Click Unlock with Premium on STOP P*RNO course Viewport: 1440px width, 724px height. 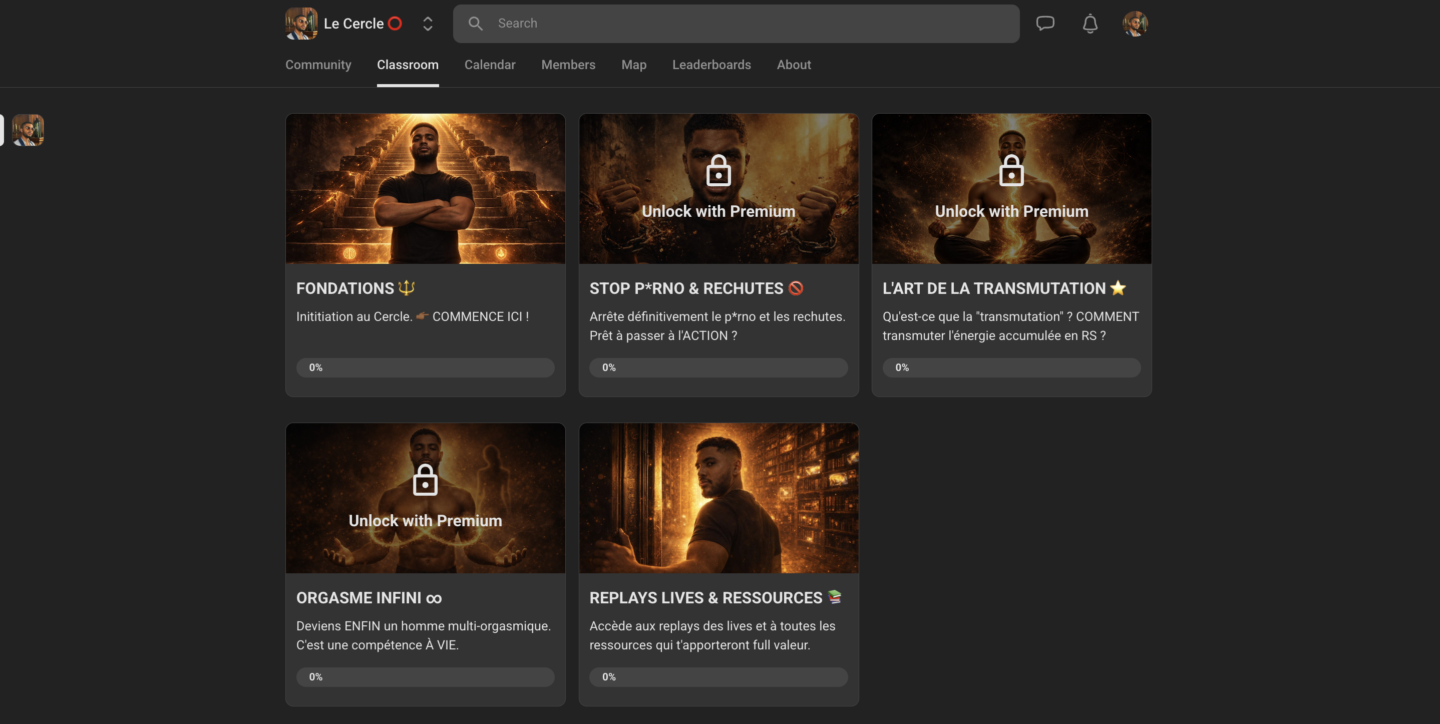pyautogui.click(x=718, y=212)
